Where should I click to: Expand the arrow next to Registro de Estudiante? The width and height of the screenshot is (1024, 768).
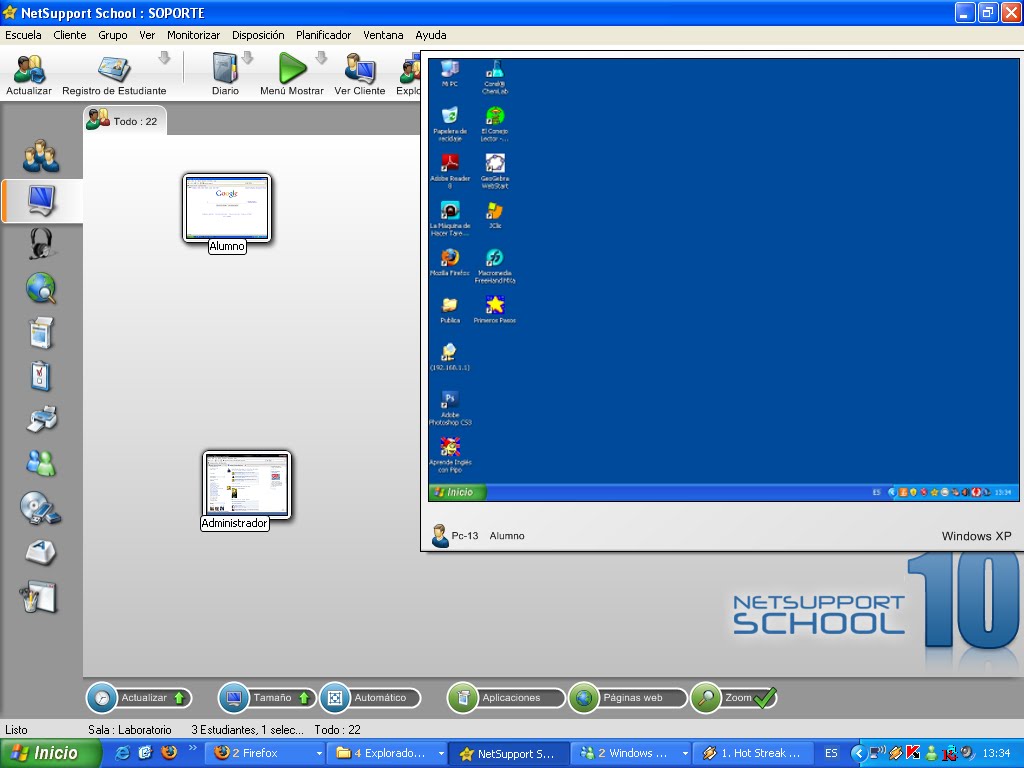(164, 59)
